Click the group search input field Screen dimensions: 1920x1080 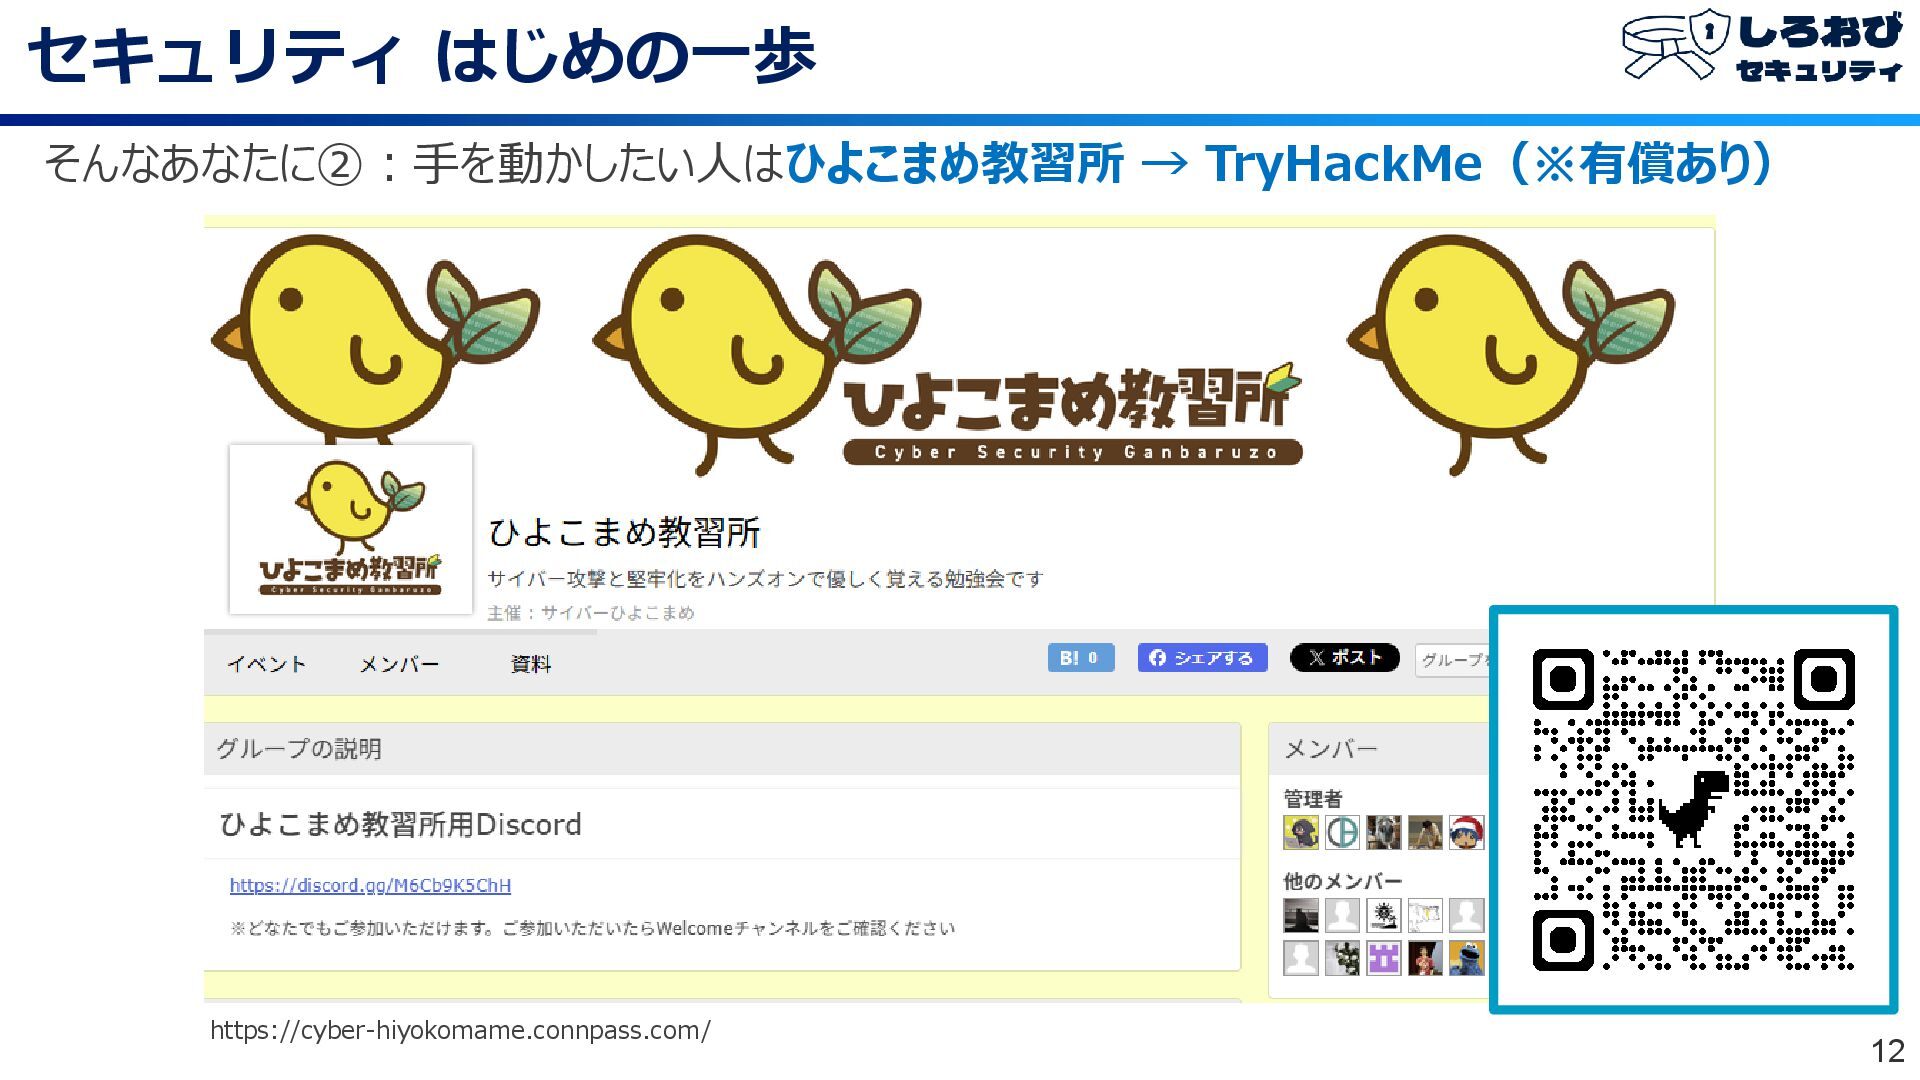point(1453,659)
